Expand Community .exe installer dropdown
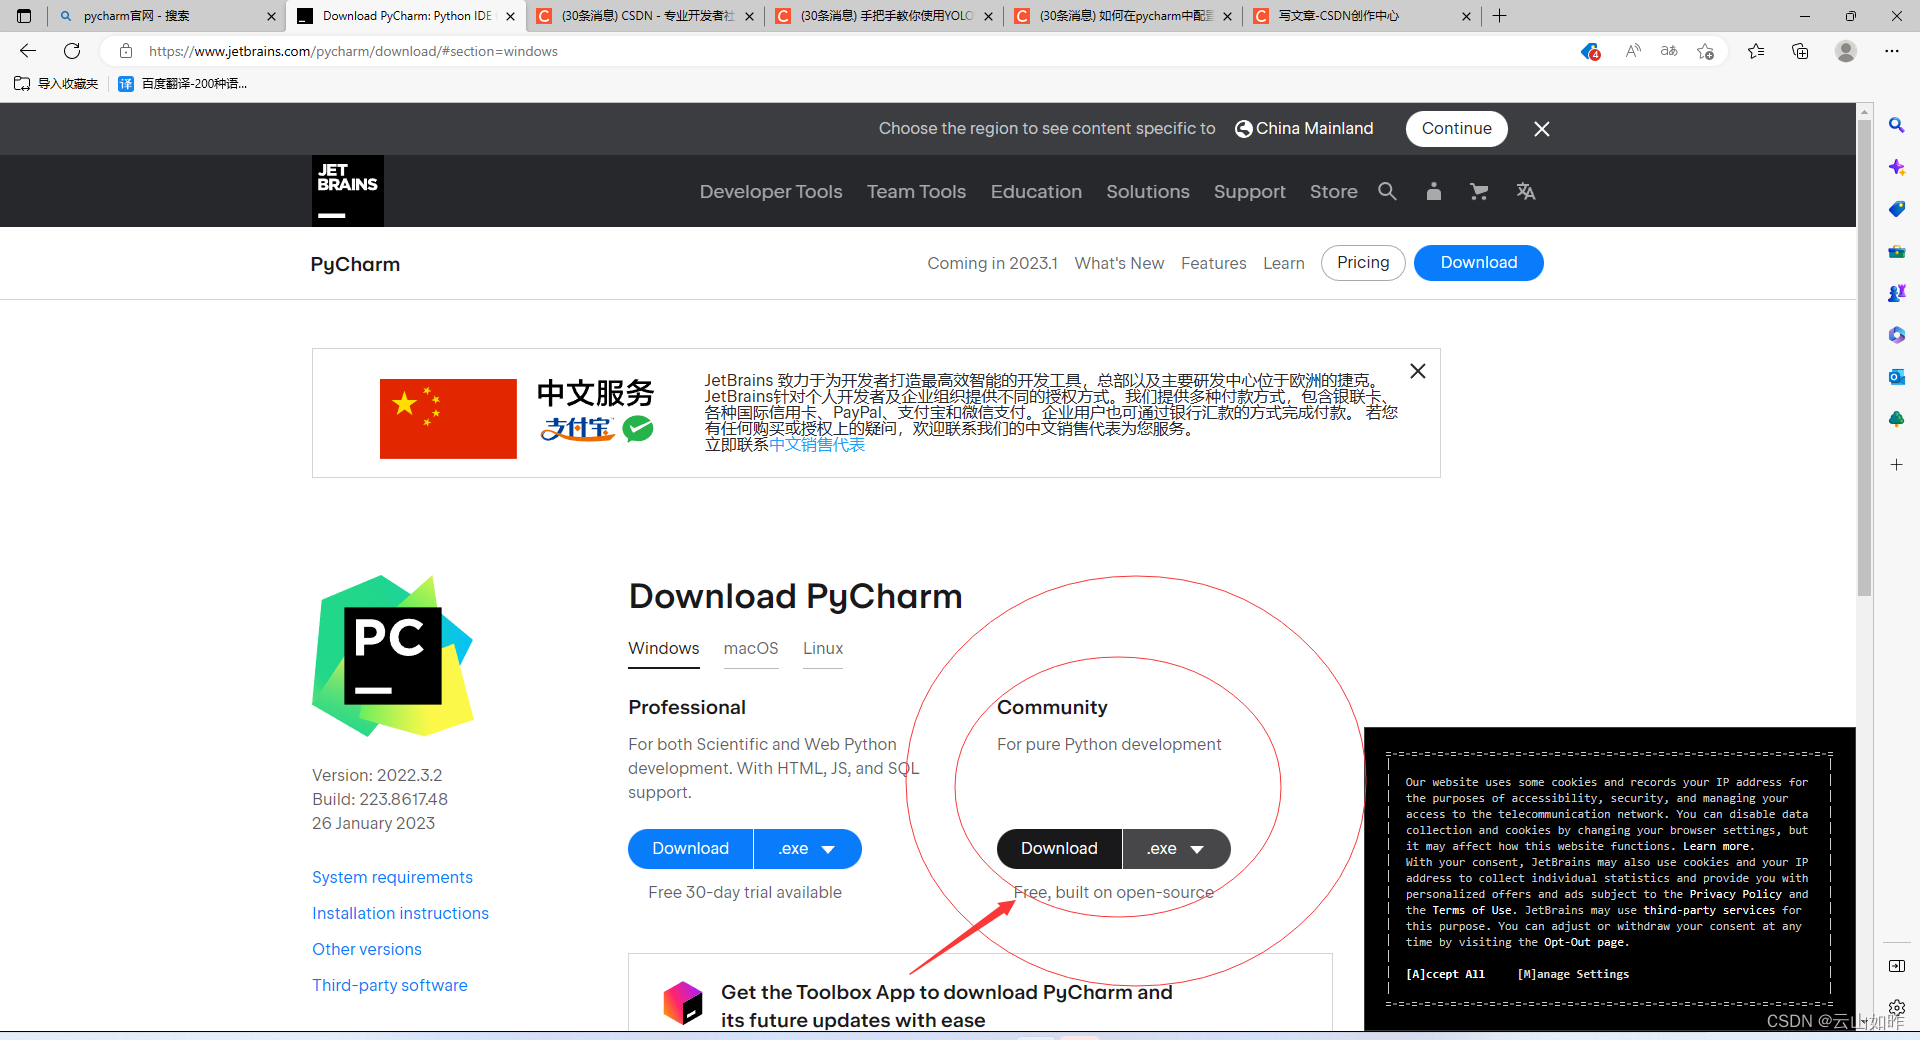Screen dimensions: 1920x1040 1176,848
